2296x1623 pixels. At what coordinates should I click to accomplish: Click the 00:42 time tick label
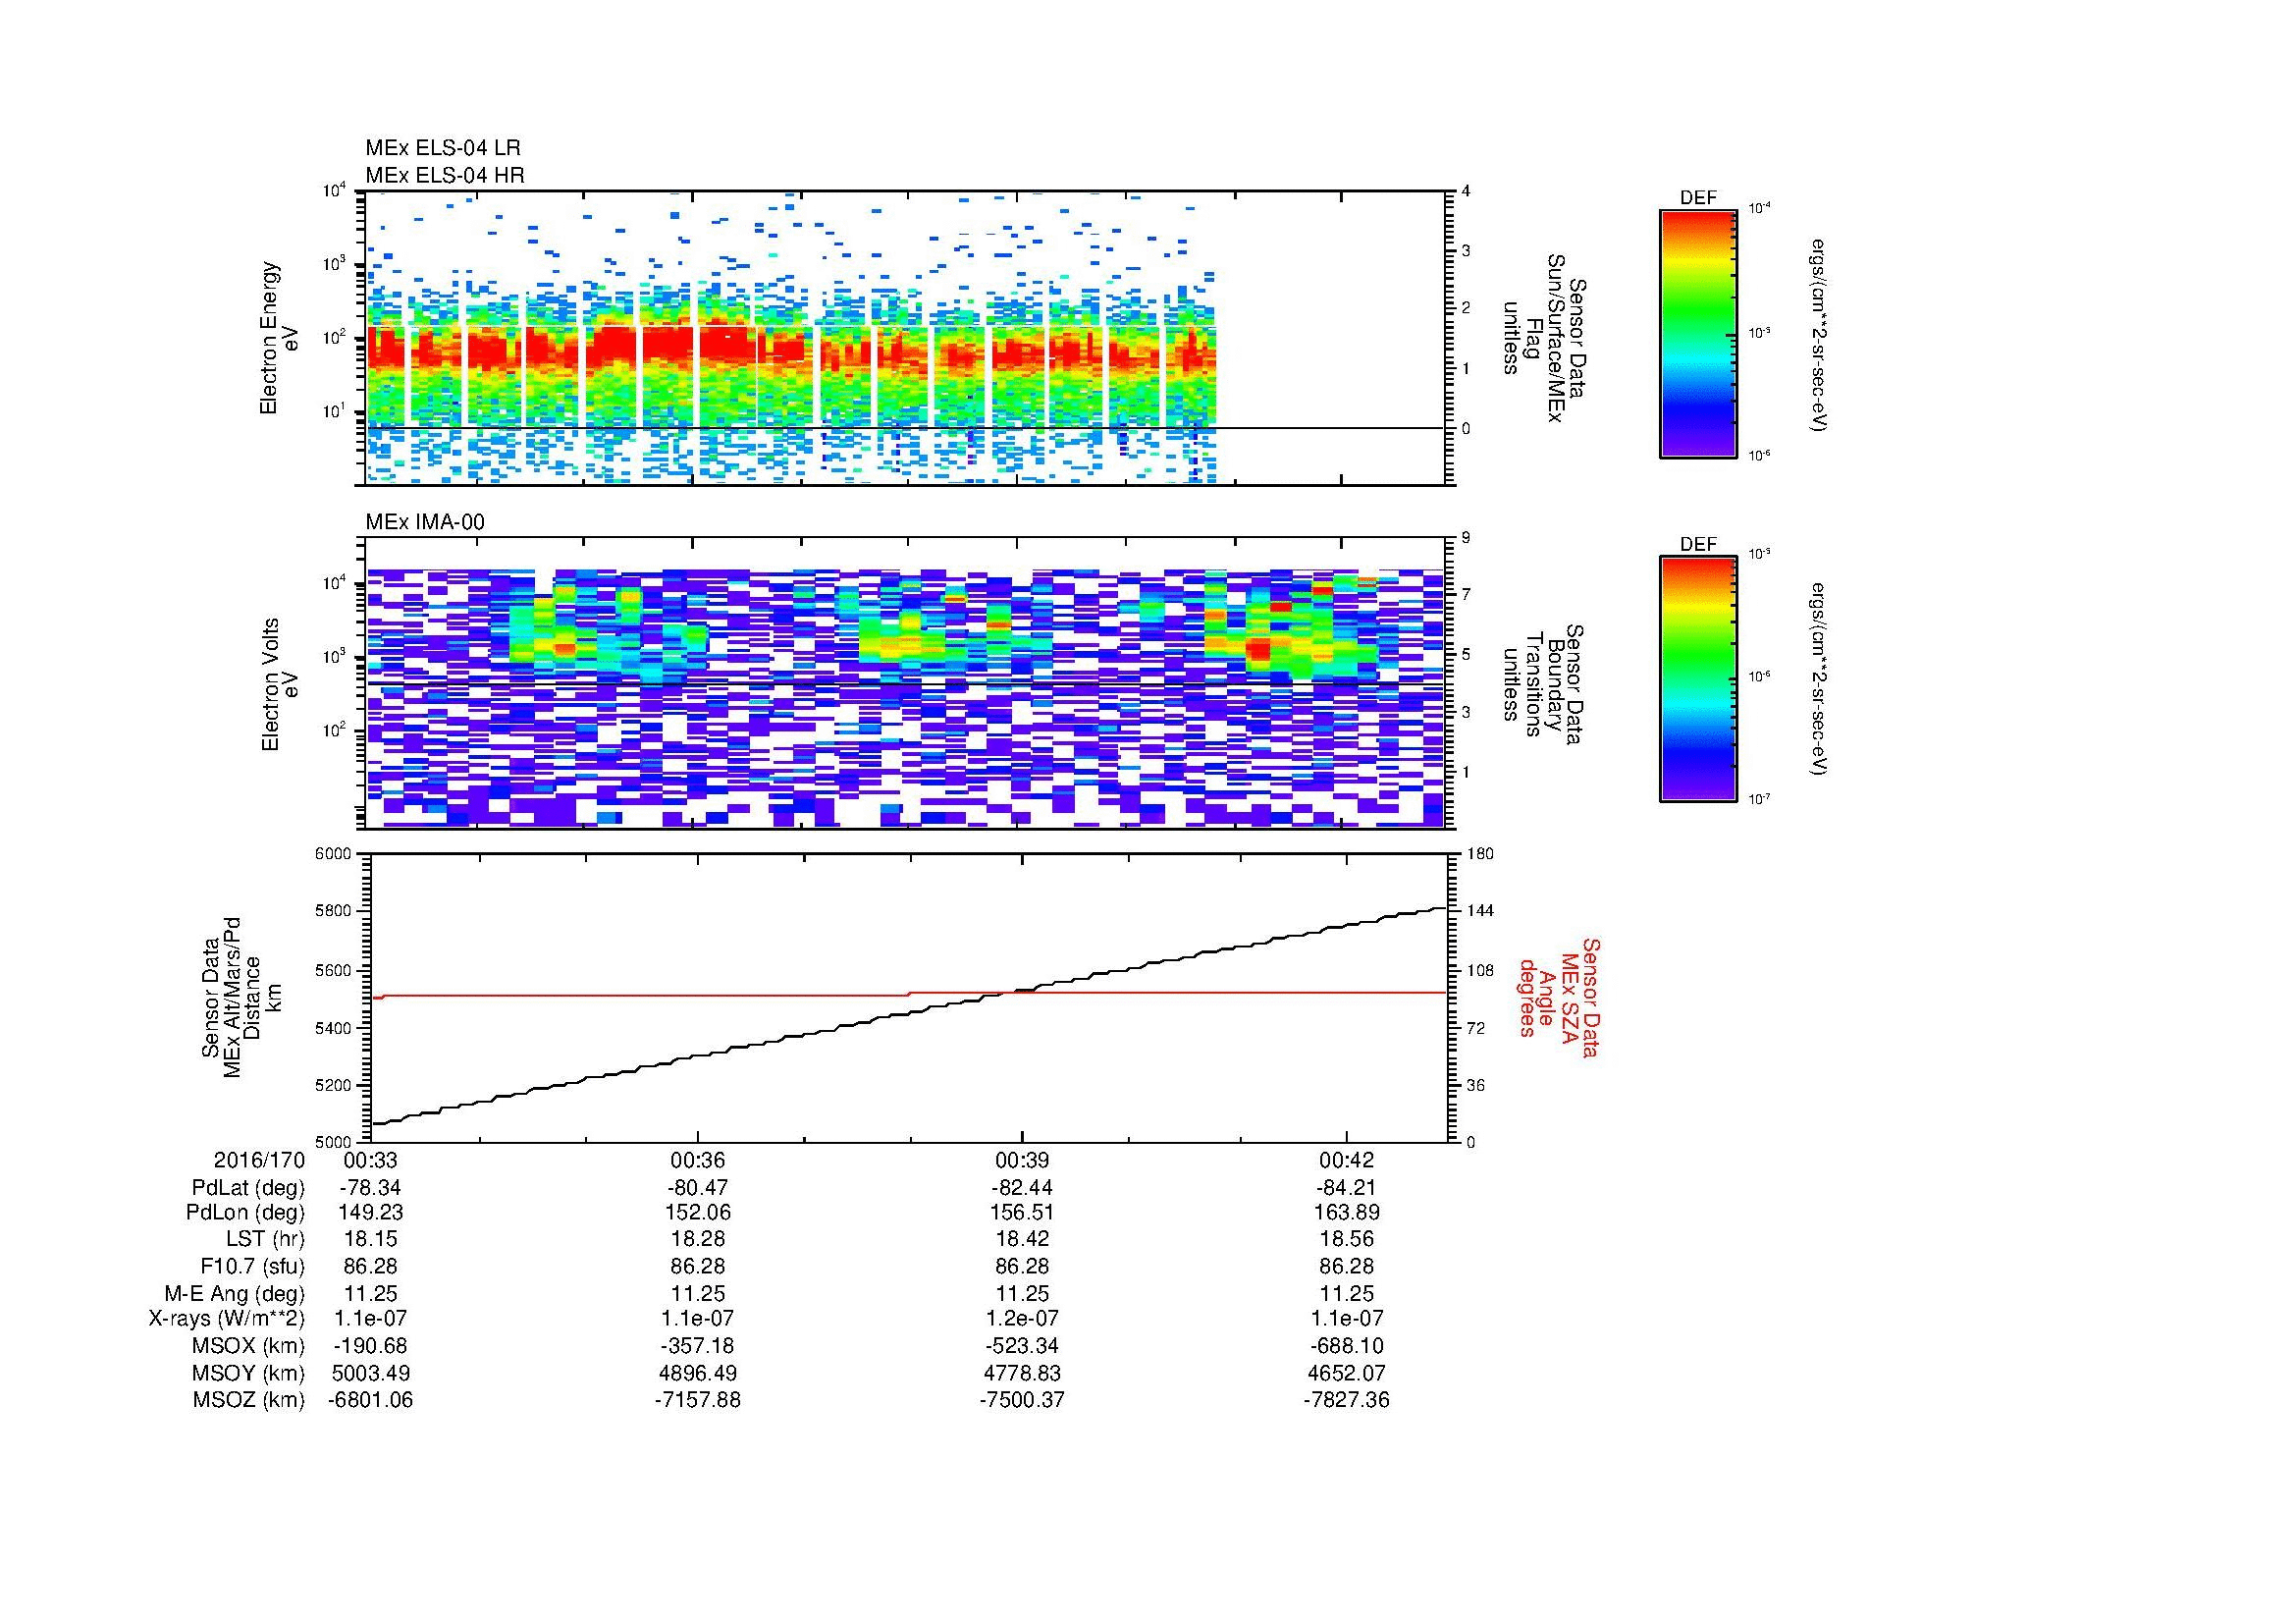pyautogui.click(x=1347, y=1160)
